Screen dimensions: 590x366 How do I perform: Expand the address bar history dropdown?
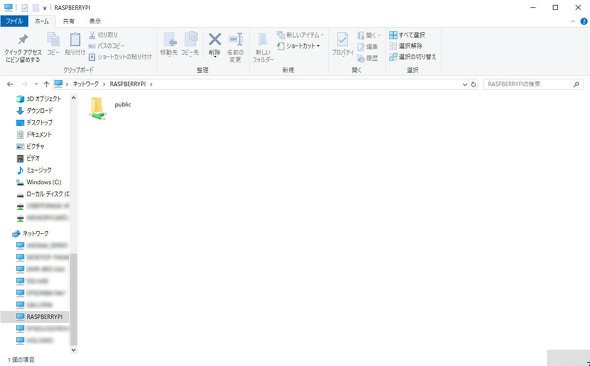(x=465, y=85)
